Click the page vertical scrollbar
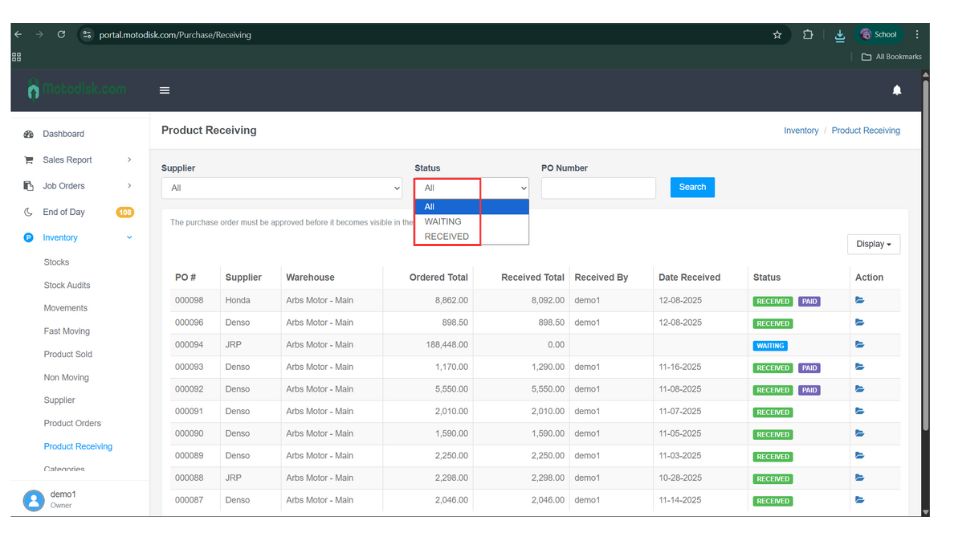The width and height of the screenshot is (960, 540). [x=924, y=250]
